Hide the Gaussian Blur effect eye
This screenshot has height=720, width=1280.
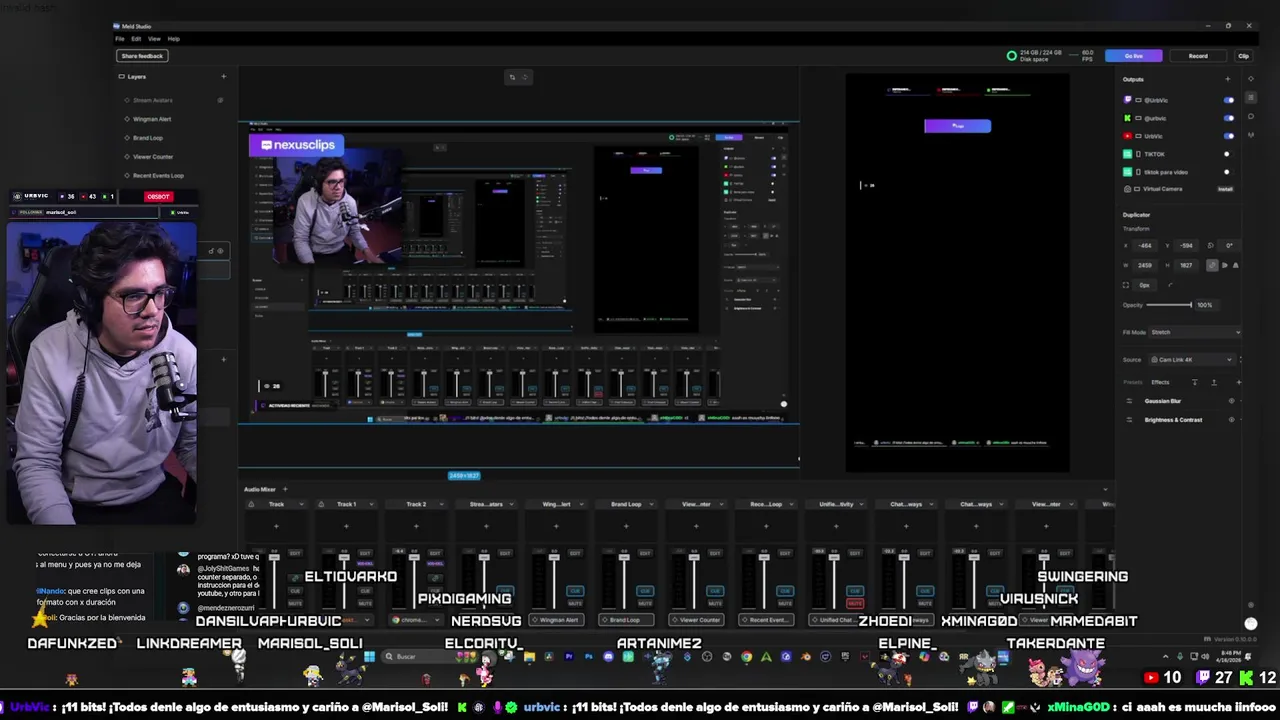[1231, 401]
